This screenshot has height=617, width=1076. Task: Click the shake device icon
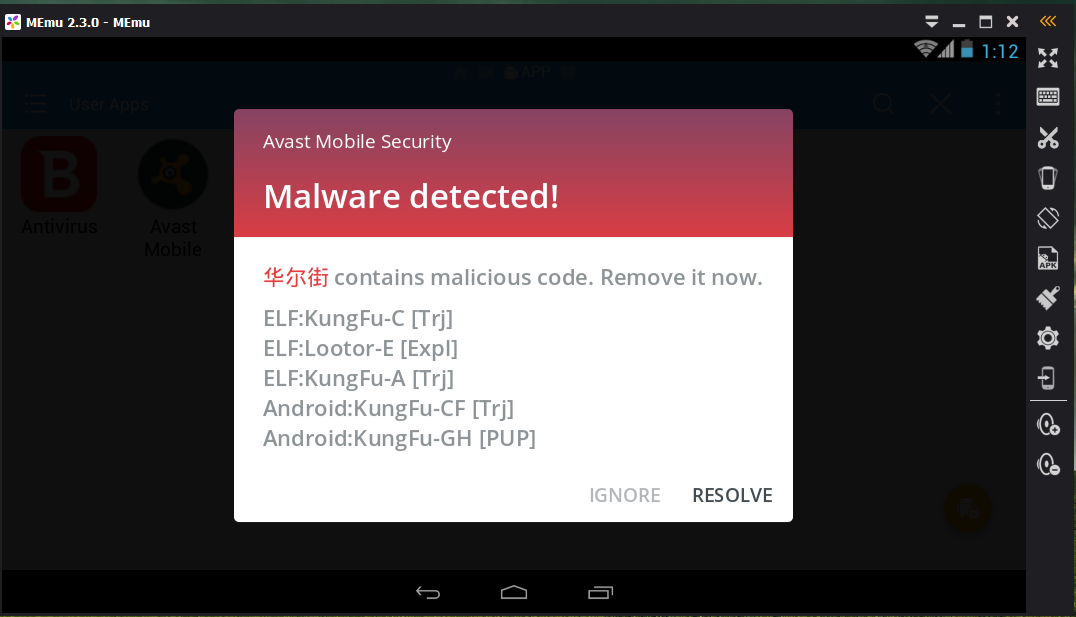click(1048, 178)
